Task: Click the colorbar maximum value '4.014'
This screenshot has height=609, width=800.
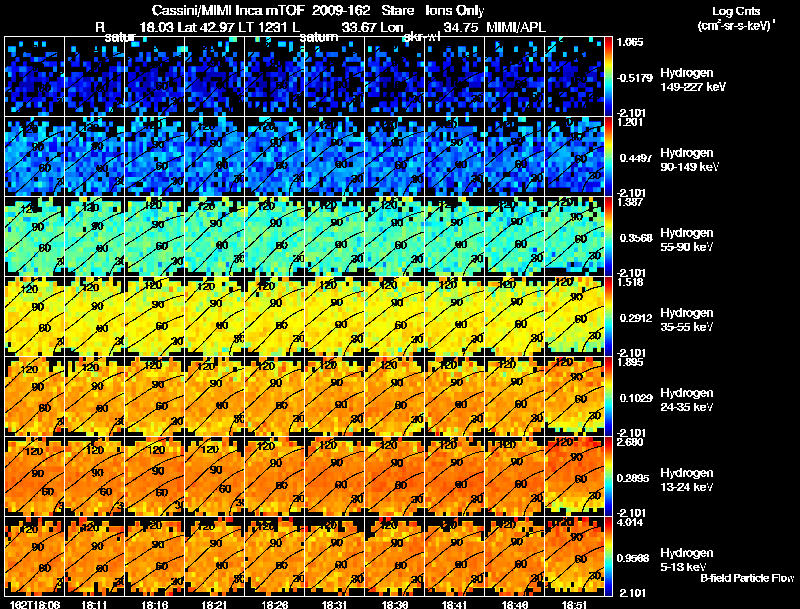Action: tap(630, 523)
